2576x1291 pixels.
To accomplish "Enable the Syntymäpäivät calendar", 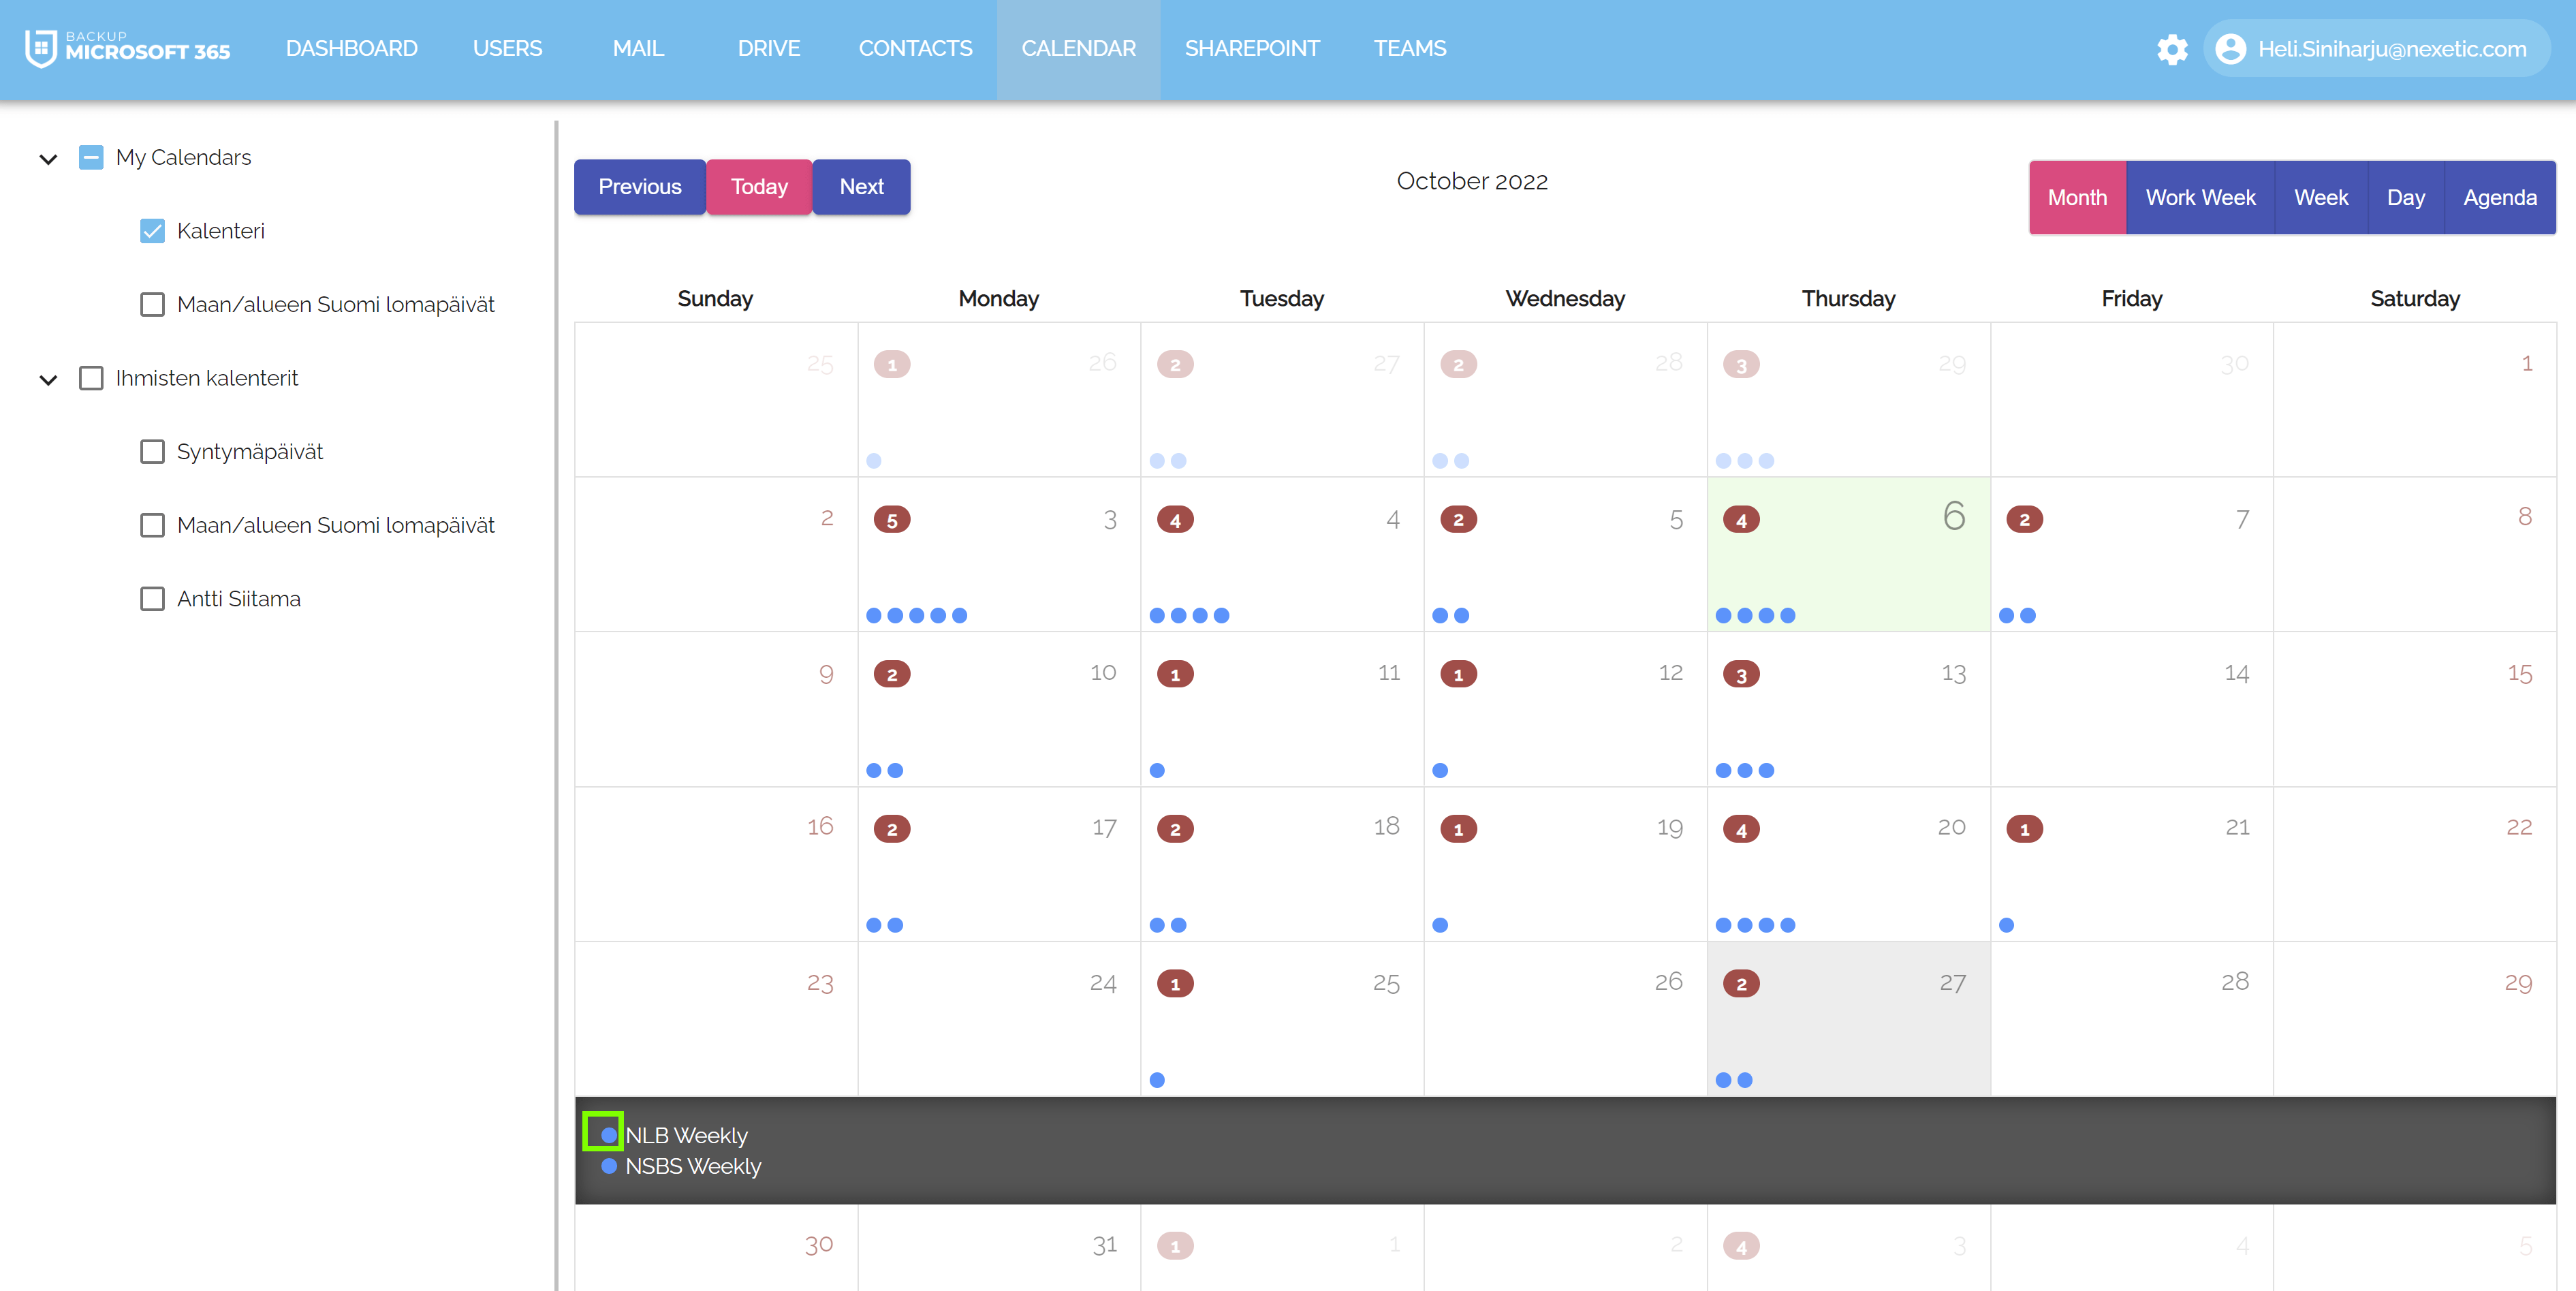I will (152, 451).
